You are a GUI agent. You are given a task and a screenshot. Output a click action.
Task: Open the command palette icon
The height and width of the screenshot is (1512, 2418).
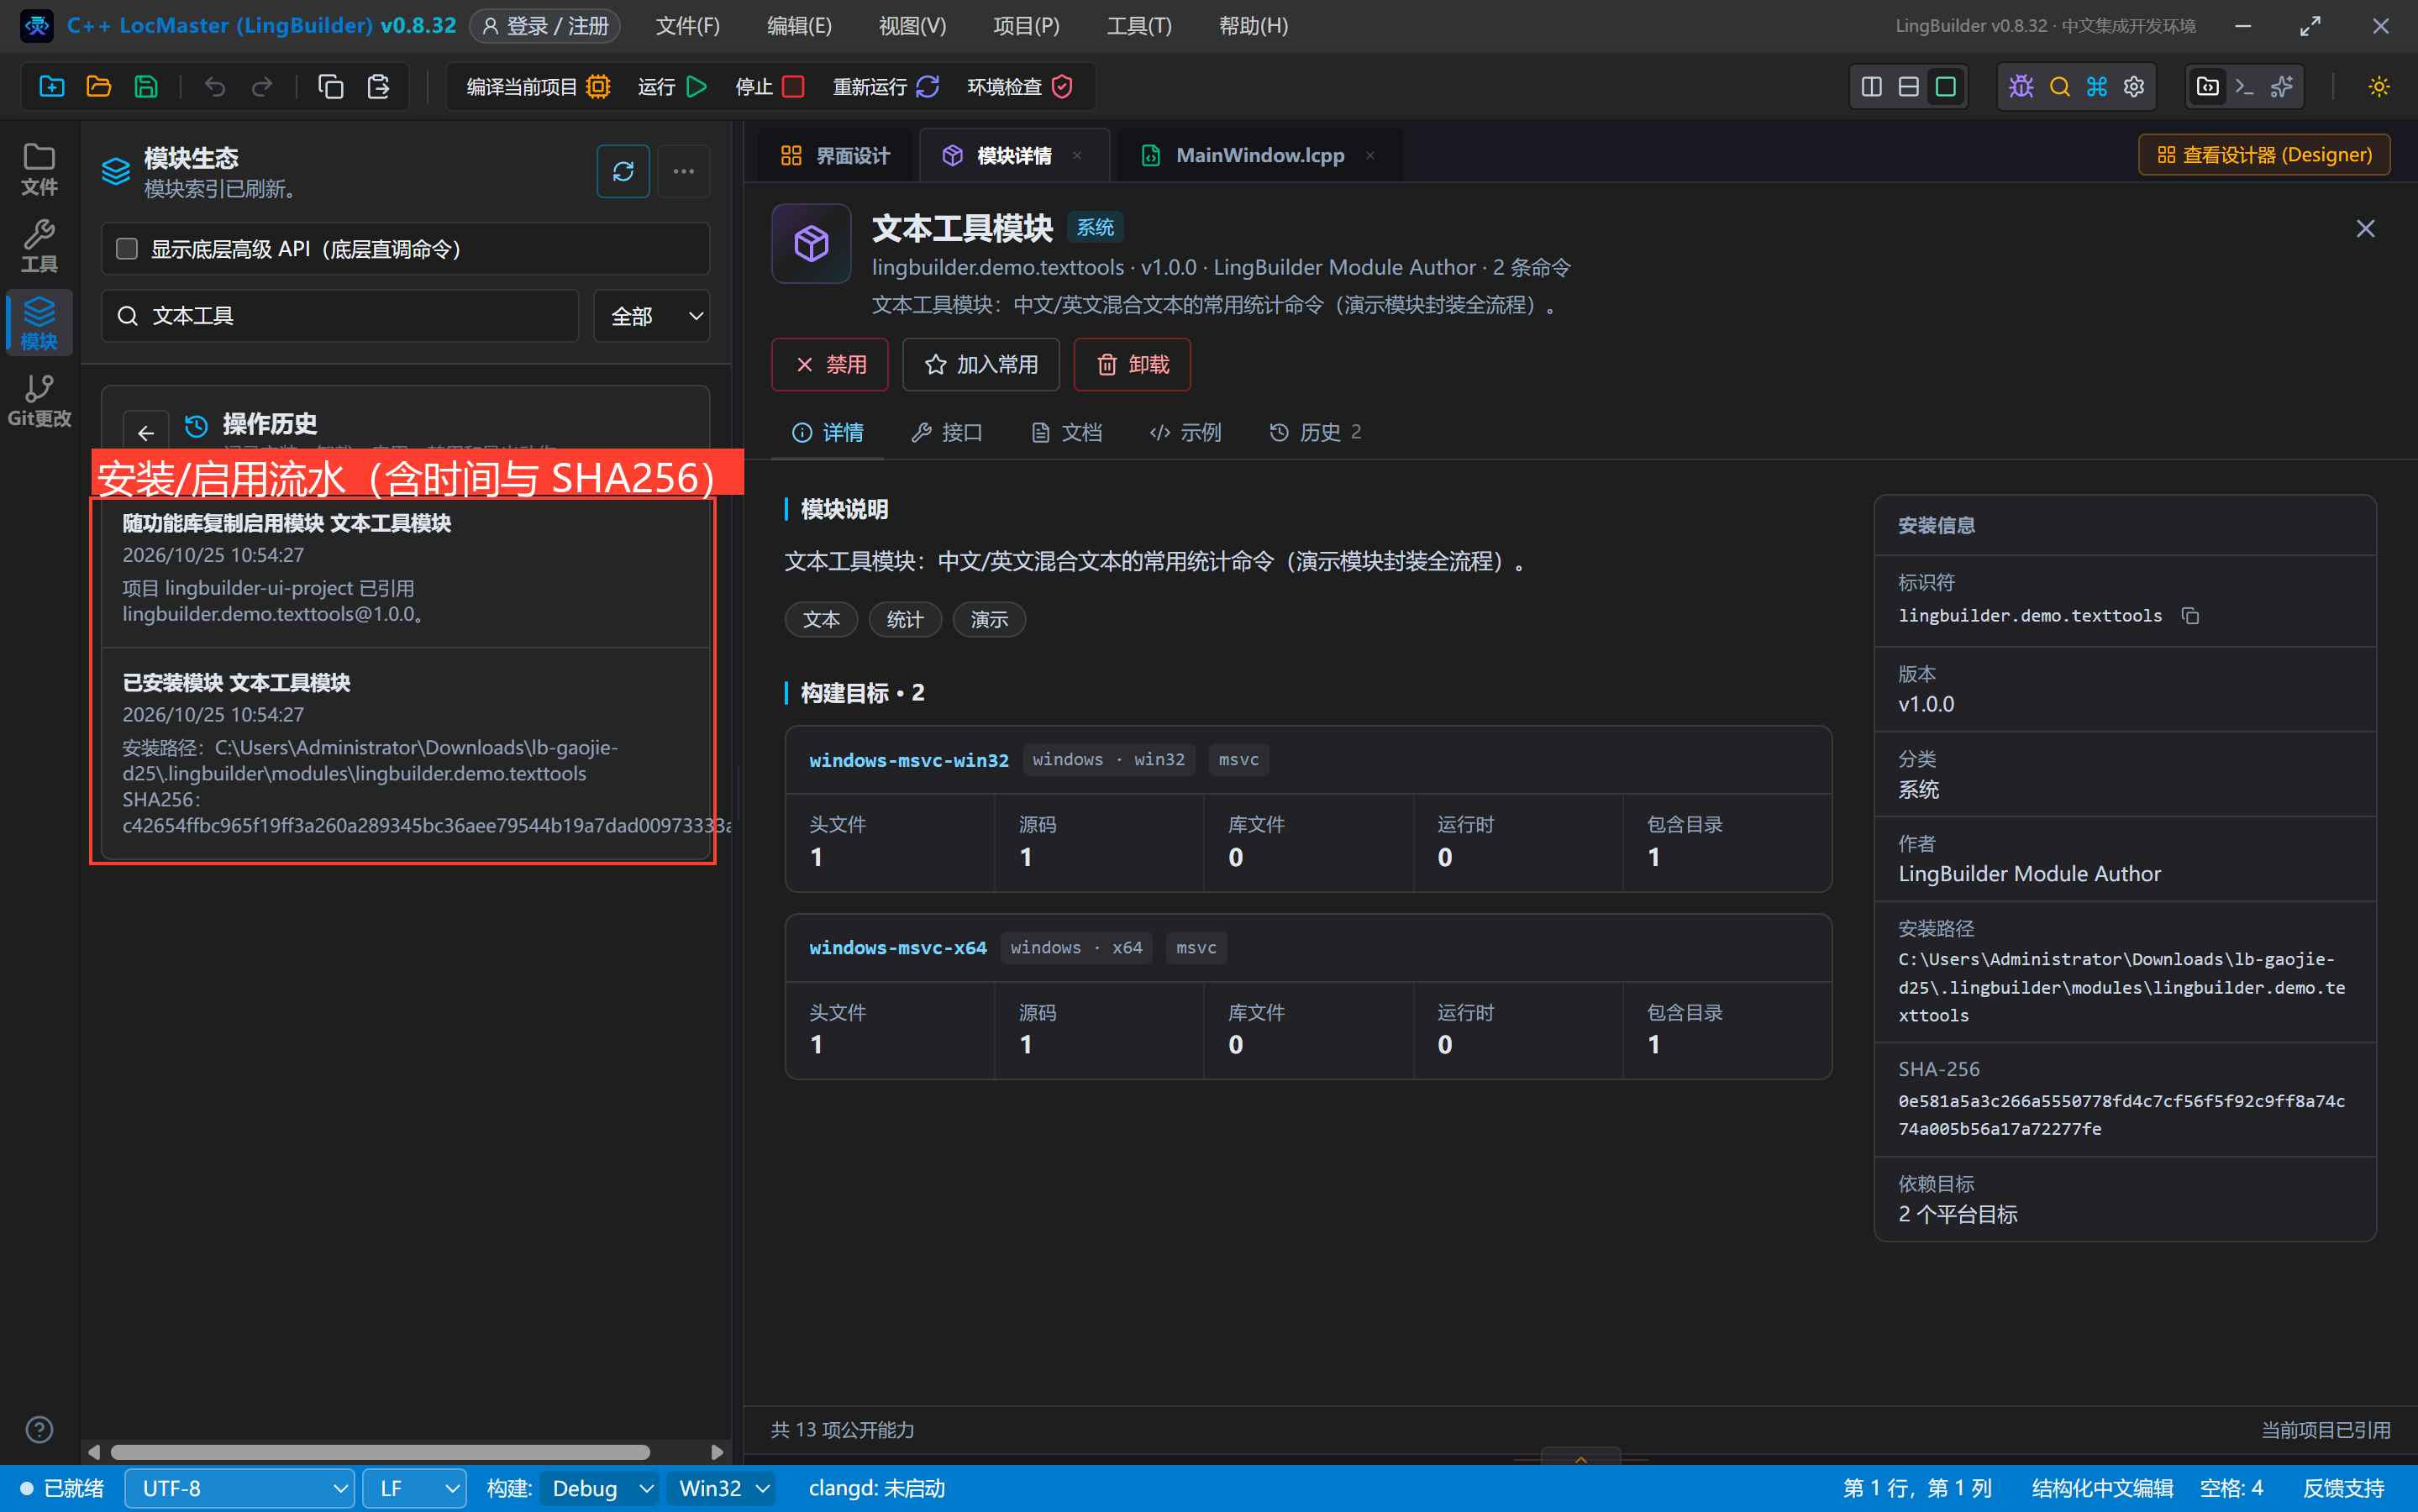[x=2097, y=87]
